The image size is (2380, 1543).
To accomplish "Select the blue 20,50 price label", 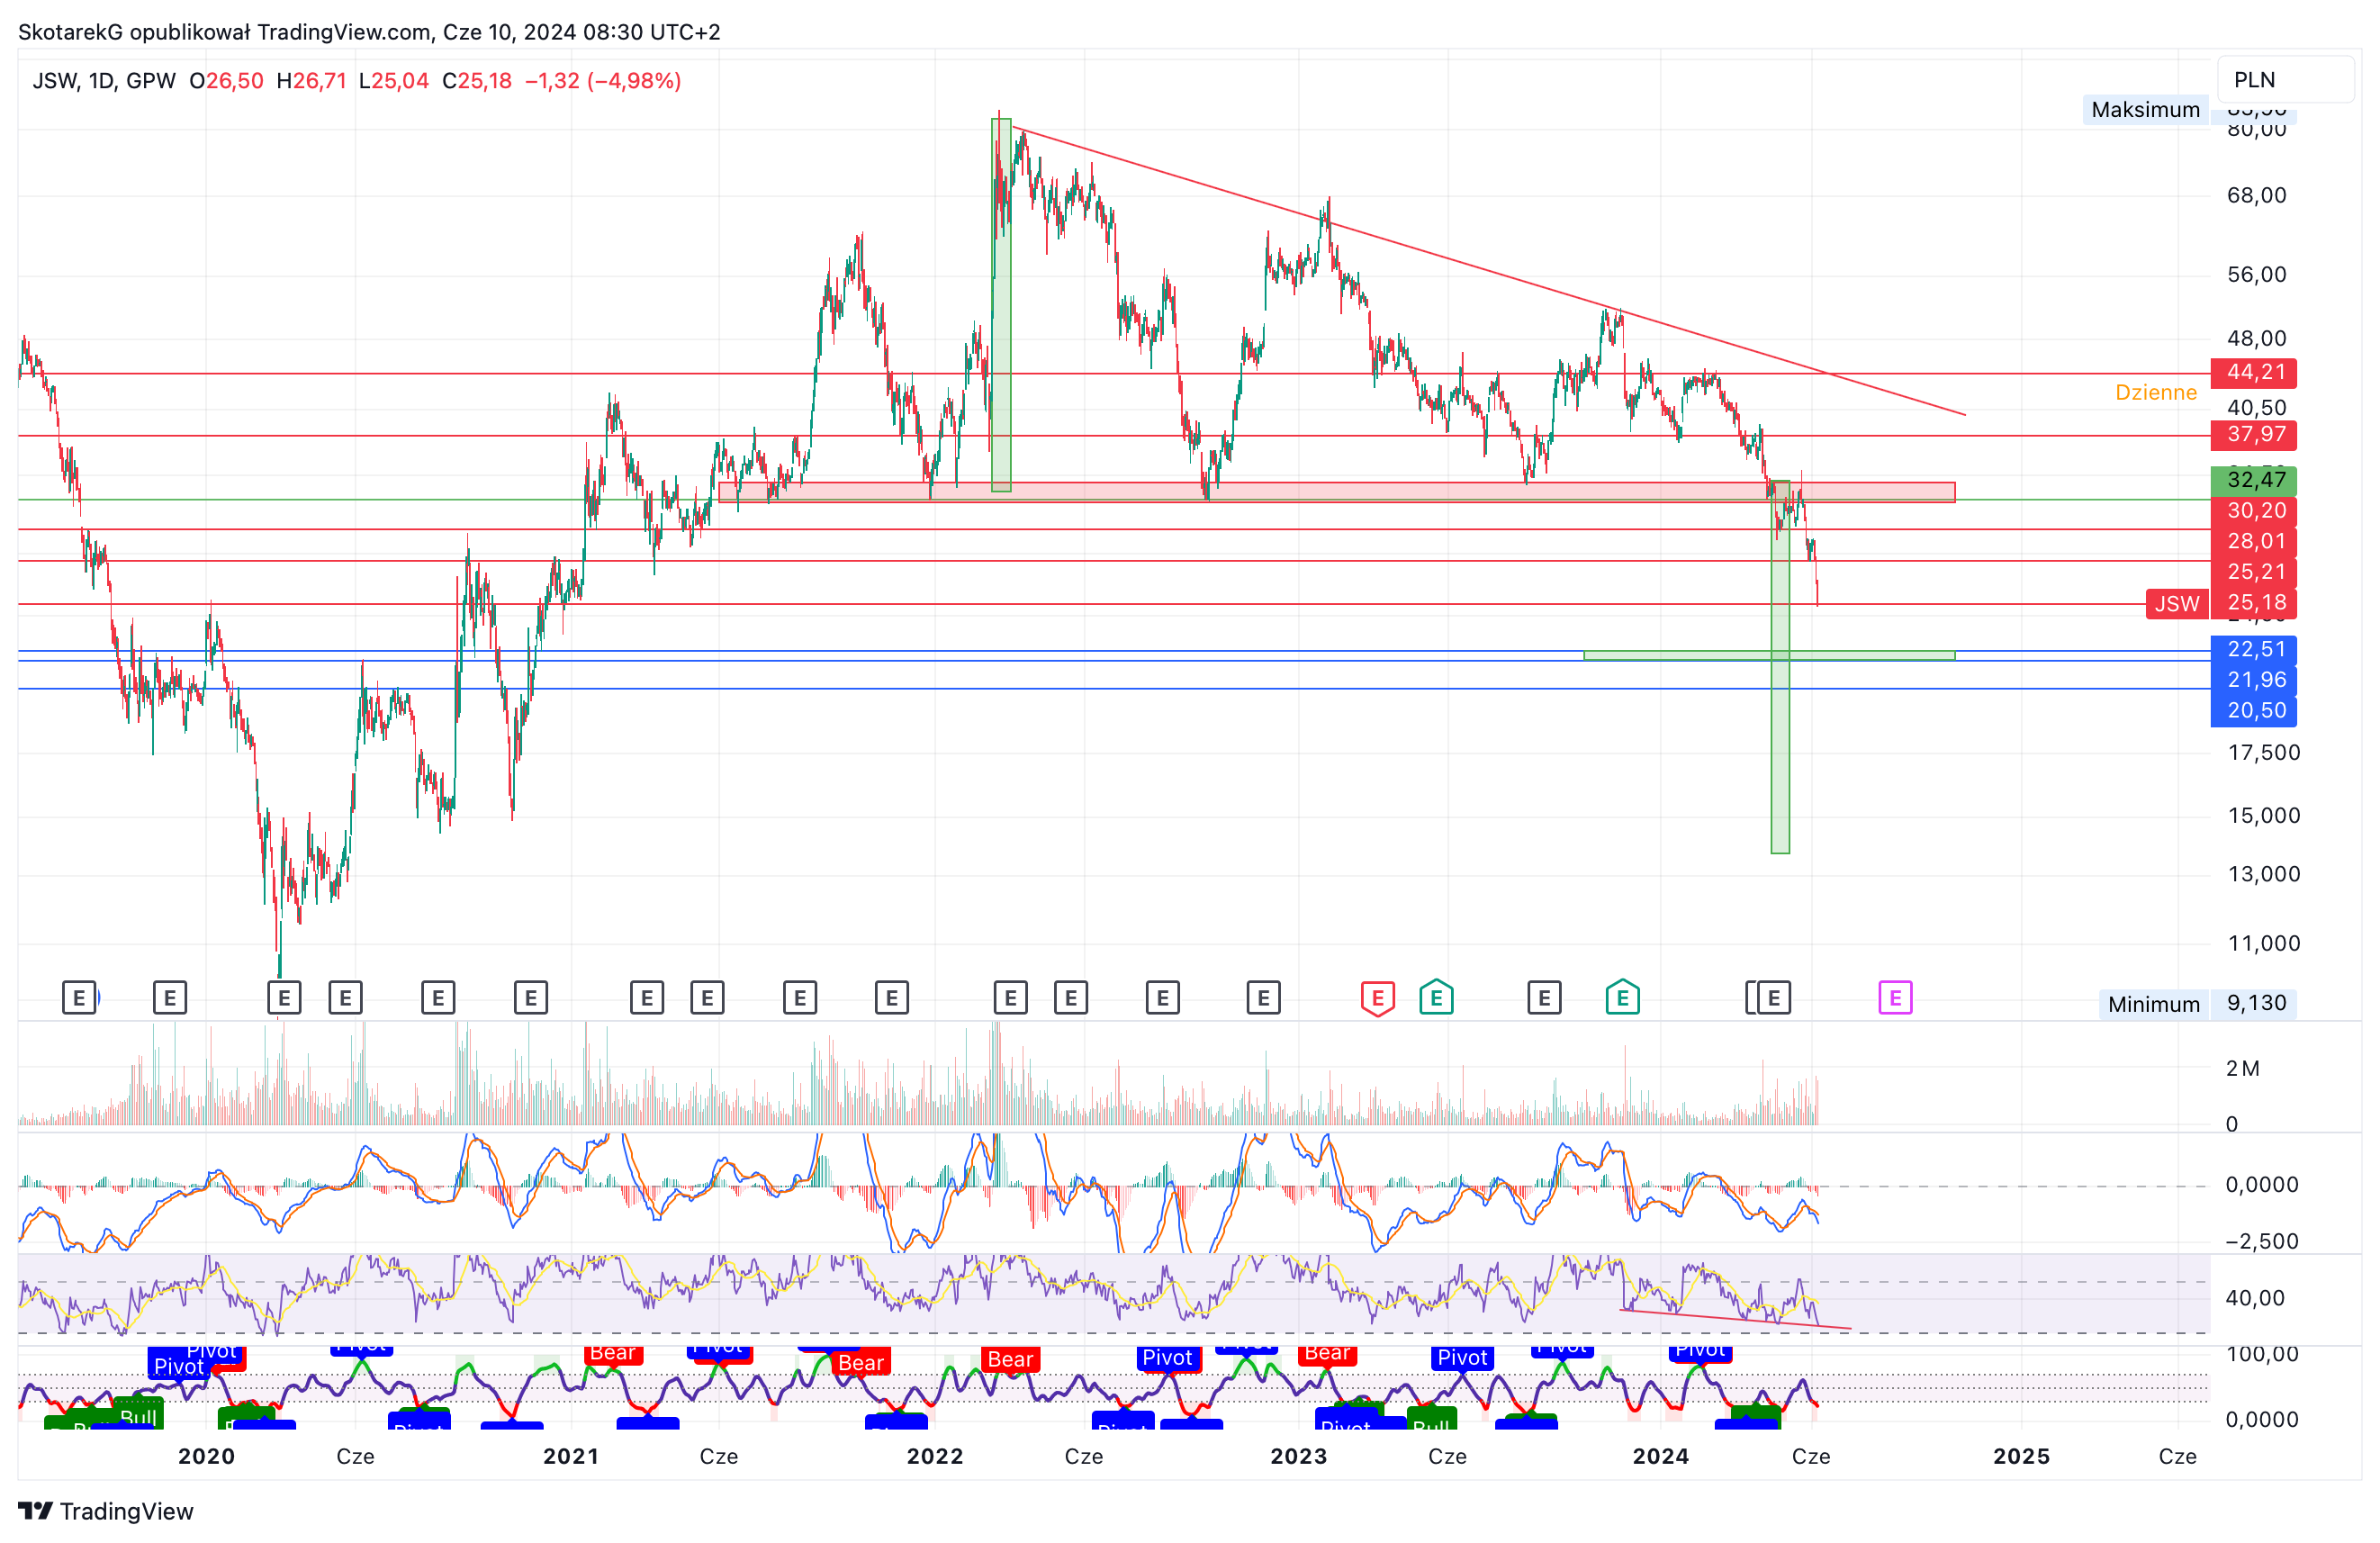I will (2255, 710).
